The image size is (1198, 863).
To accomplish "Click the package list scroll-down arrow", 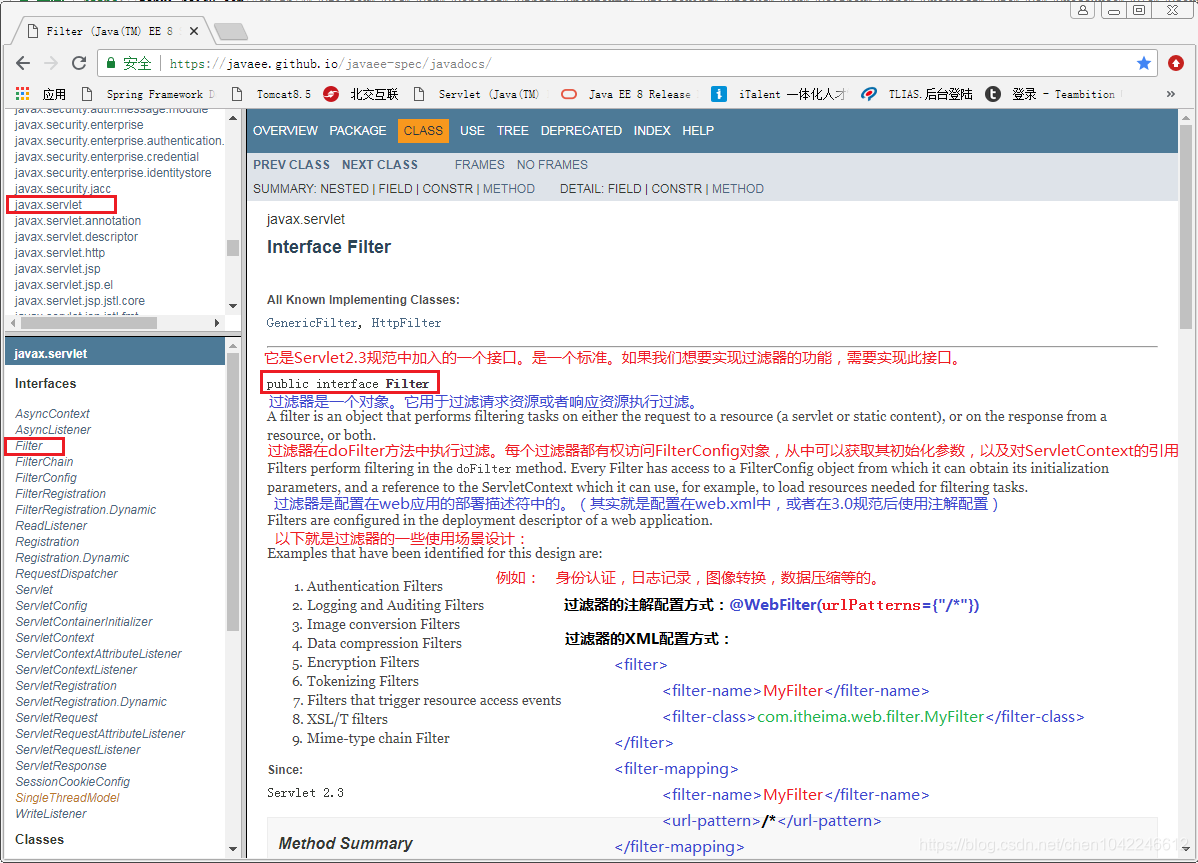I will click(233, 305).
